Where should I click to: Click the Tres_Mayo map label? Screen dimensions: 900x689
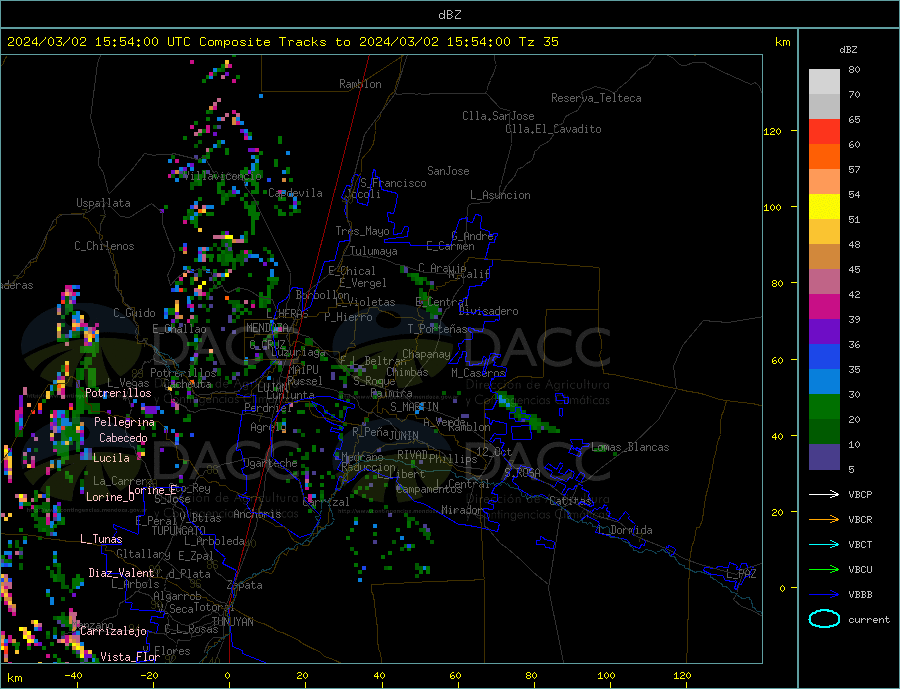click(x=362, y=231)
